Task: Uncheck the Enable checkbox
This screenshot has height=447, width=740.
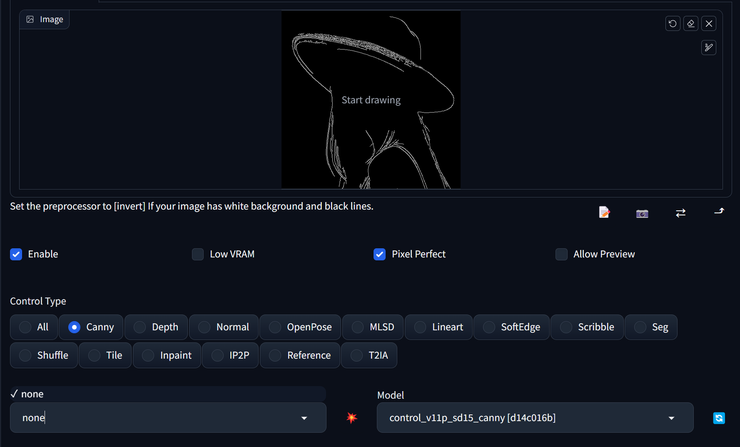Action: click(x=16, y=254)
